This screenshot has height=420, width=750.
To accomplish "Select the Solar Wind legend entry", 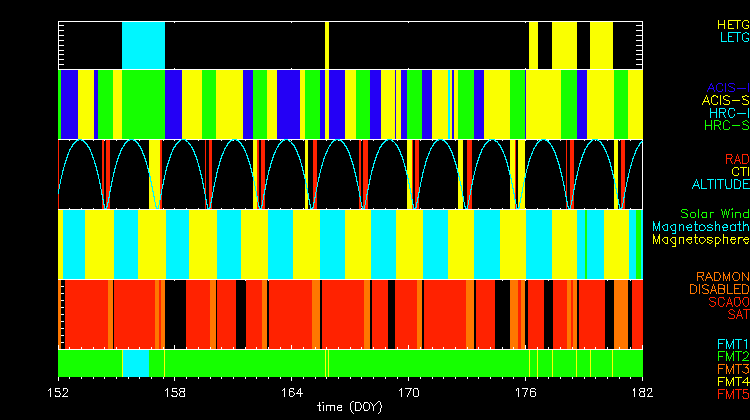I will [x=714, y=214].
